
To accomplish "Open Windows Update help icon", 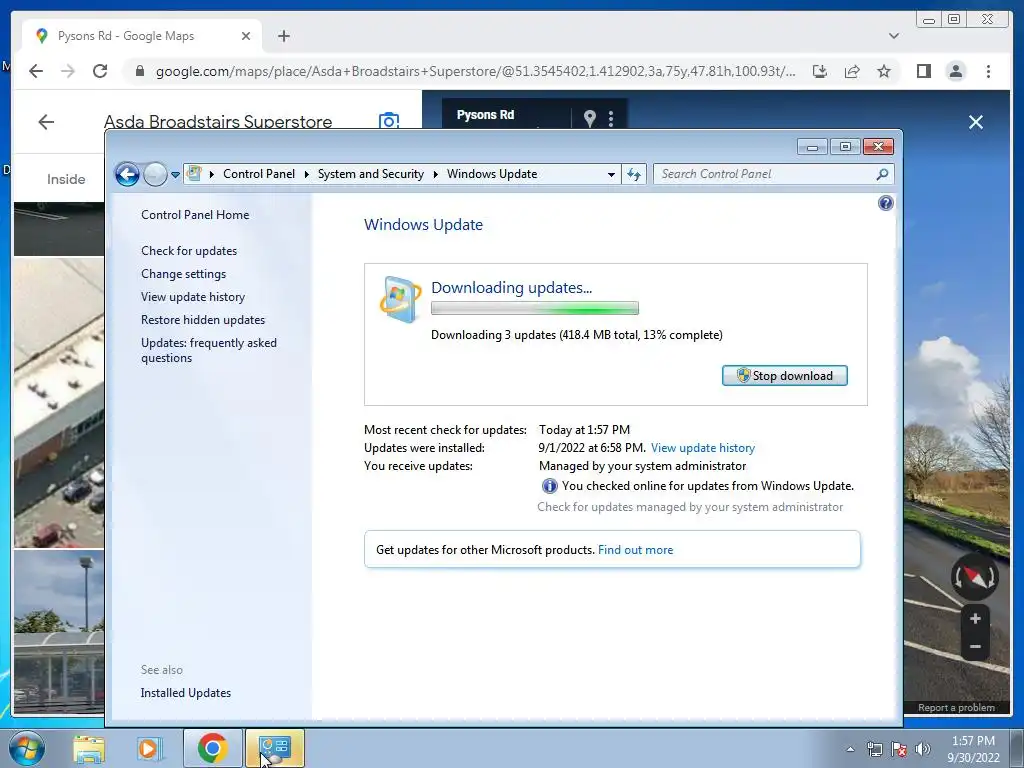I will (886, 203).
